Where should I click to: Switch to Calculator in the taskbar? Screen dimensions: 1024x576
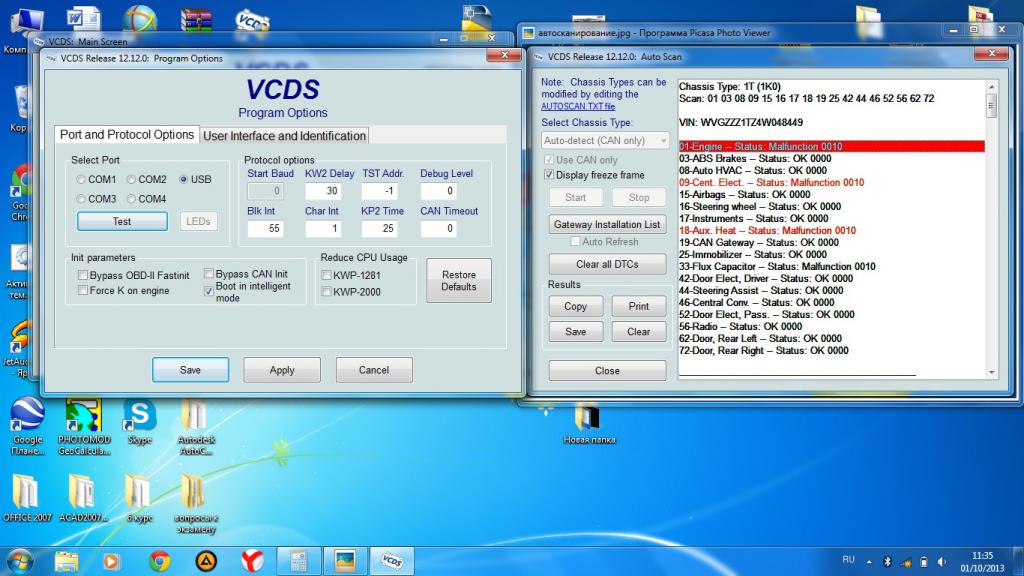[x=298, y=561]
